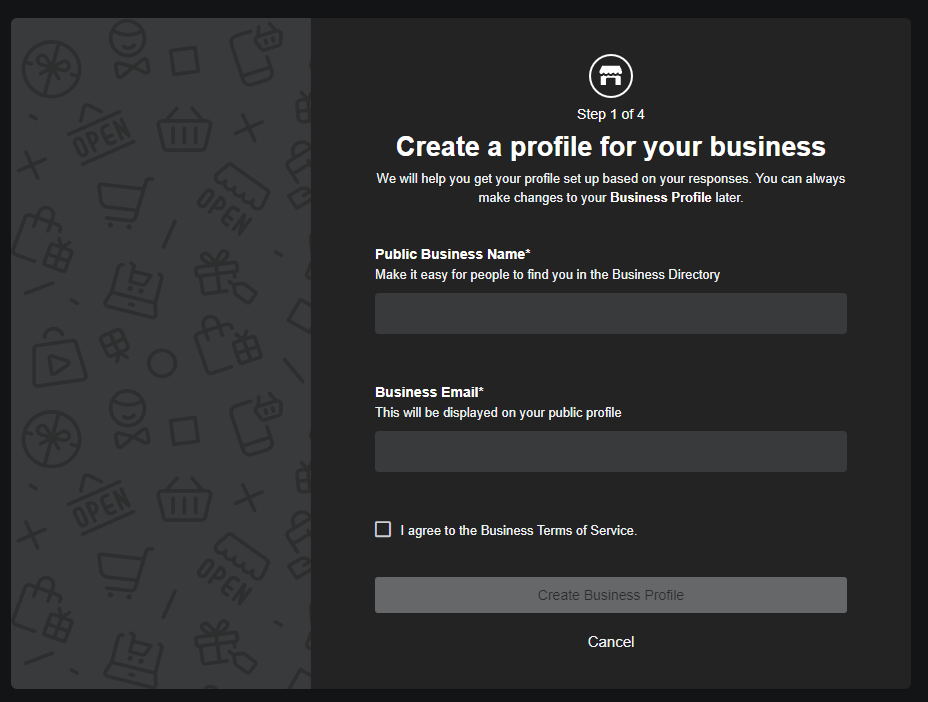The height and width of the screenshot is (702, 928).
Task: Click the bold "Business Profile" text
Action: [x=660, y=197]
